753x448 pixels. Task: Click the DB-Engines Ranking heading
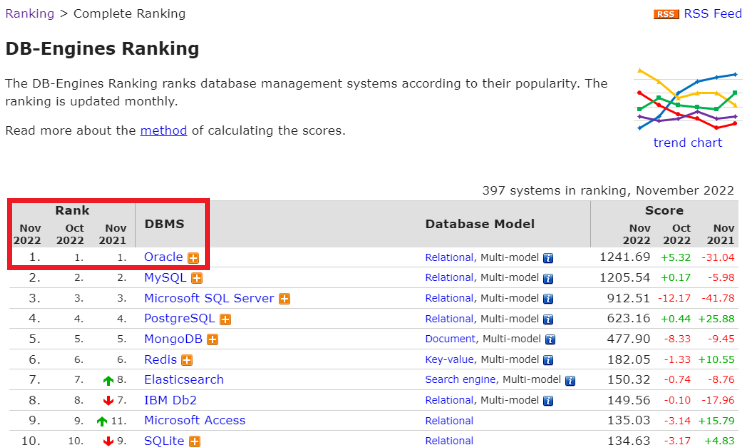click(102, 48)
